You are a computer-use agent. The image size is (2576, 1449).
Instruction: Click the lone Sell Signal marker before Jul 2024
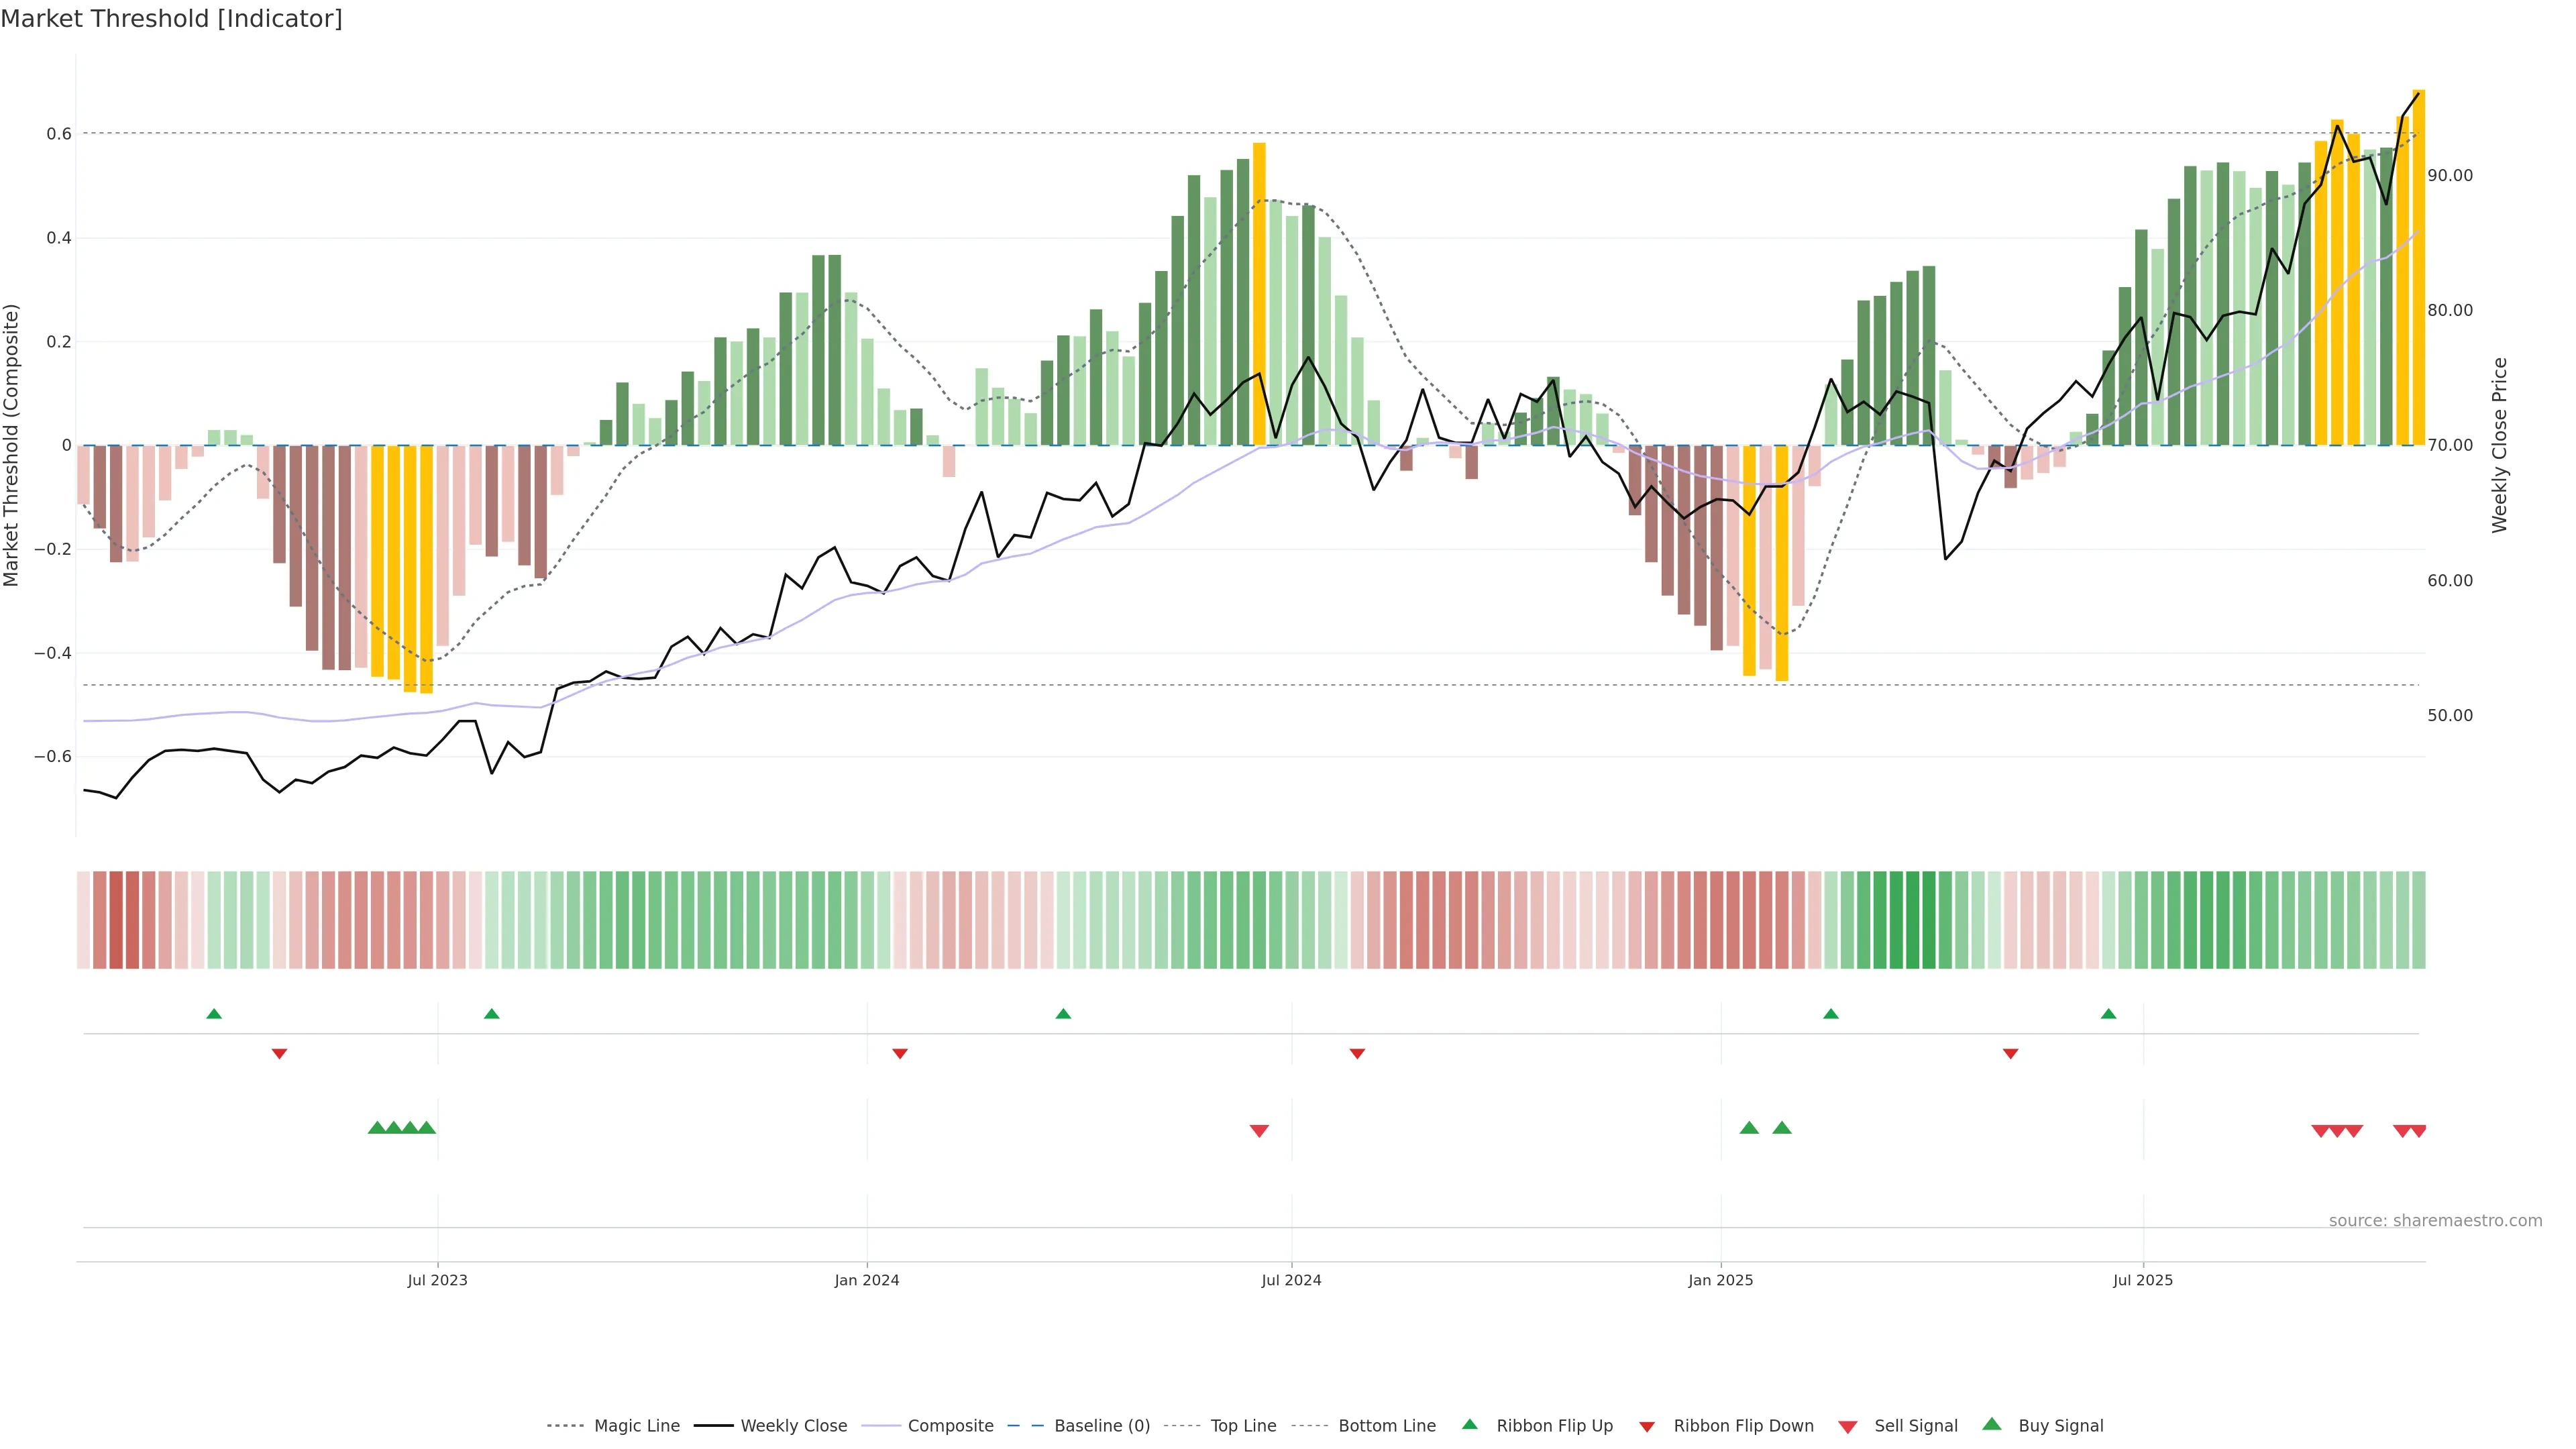1259,1131
